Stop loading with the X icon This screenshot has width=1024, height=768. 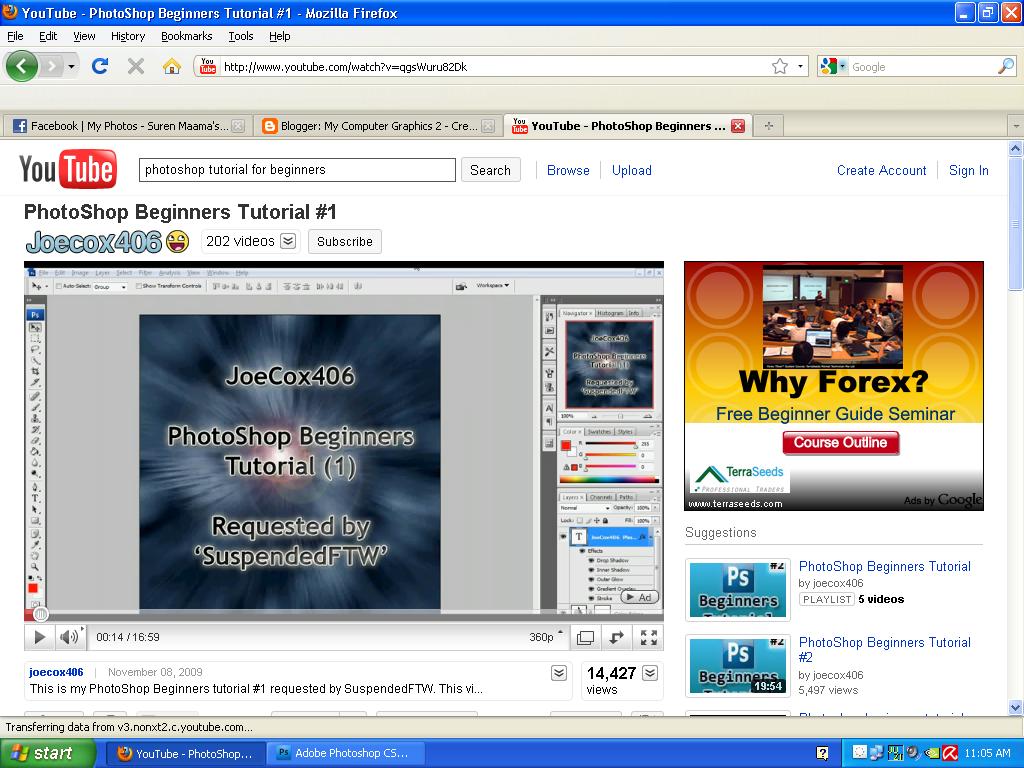pyautogui.click(x=136, y=66)
